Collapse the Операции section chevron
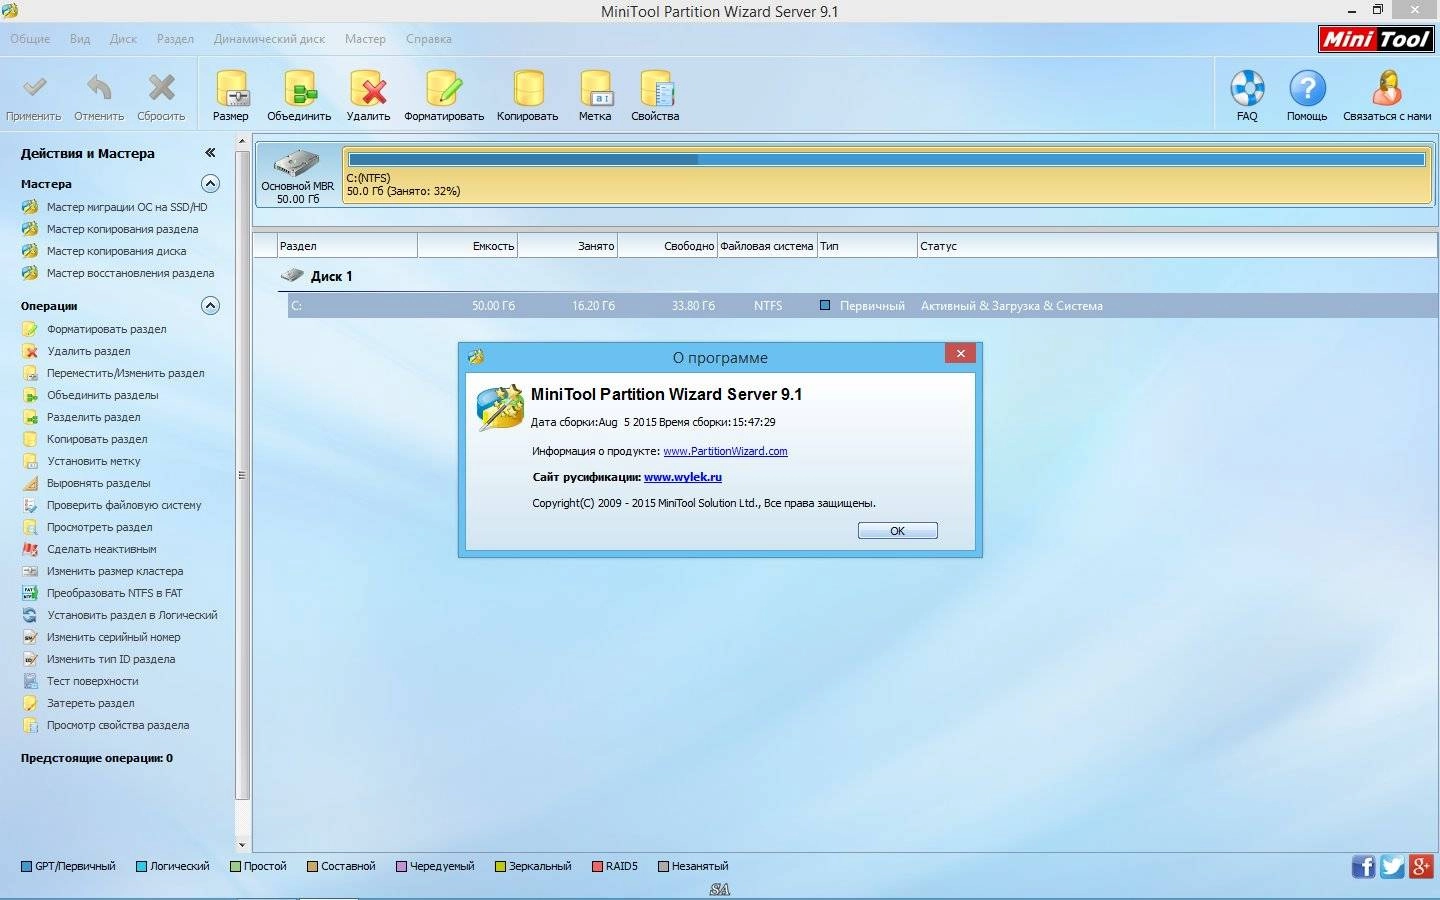The width and height of the screenshot is (1440, 900). click(x=210, y=305)
